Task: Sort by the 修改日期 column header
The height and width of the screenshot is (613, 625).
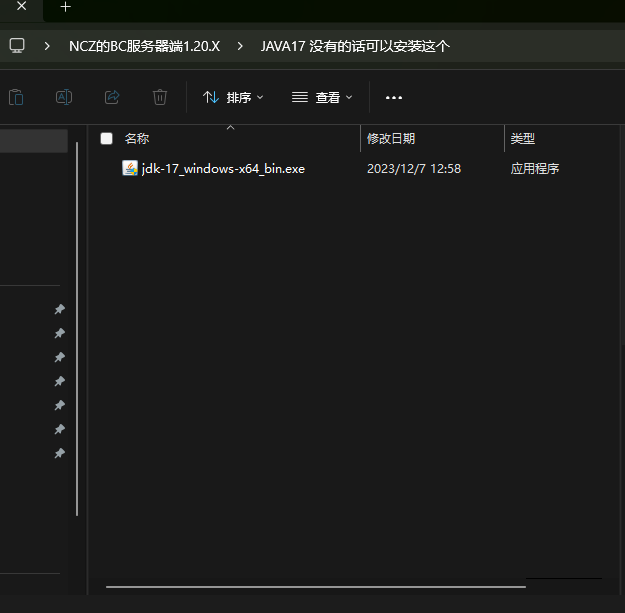Action: pyautogui.click(x=391, y=139)
